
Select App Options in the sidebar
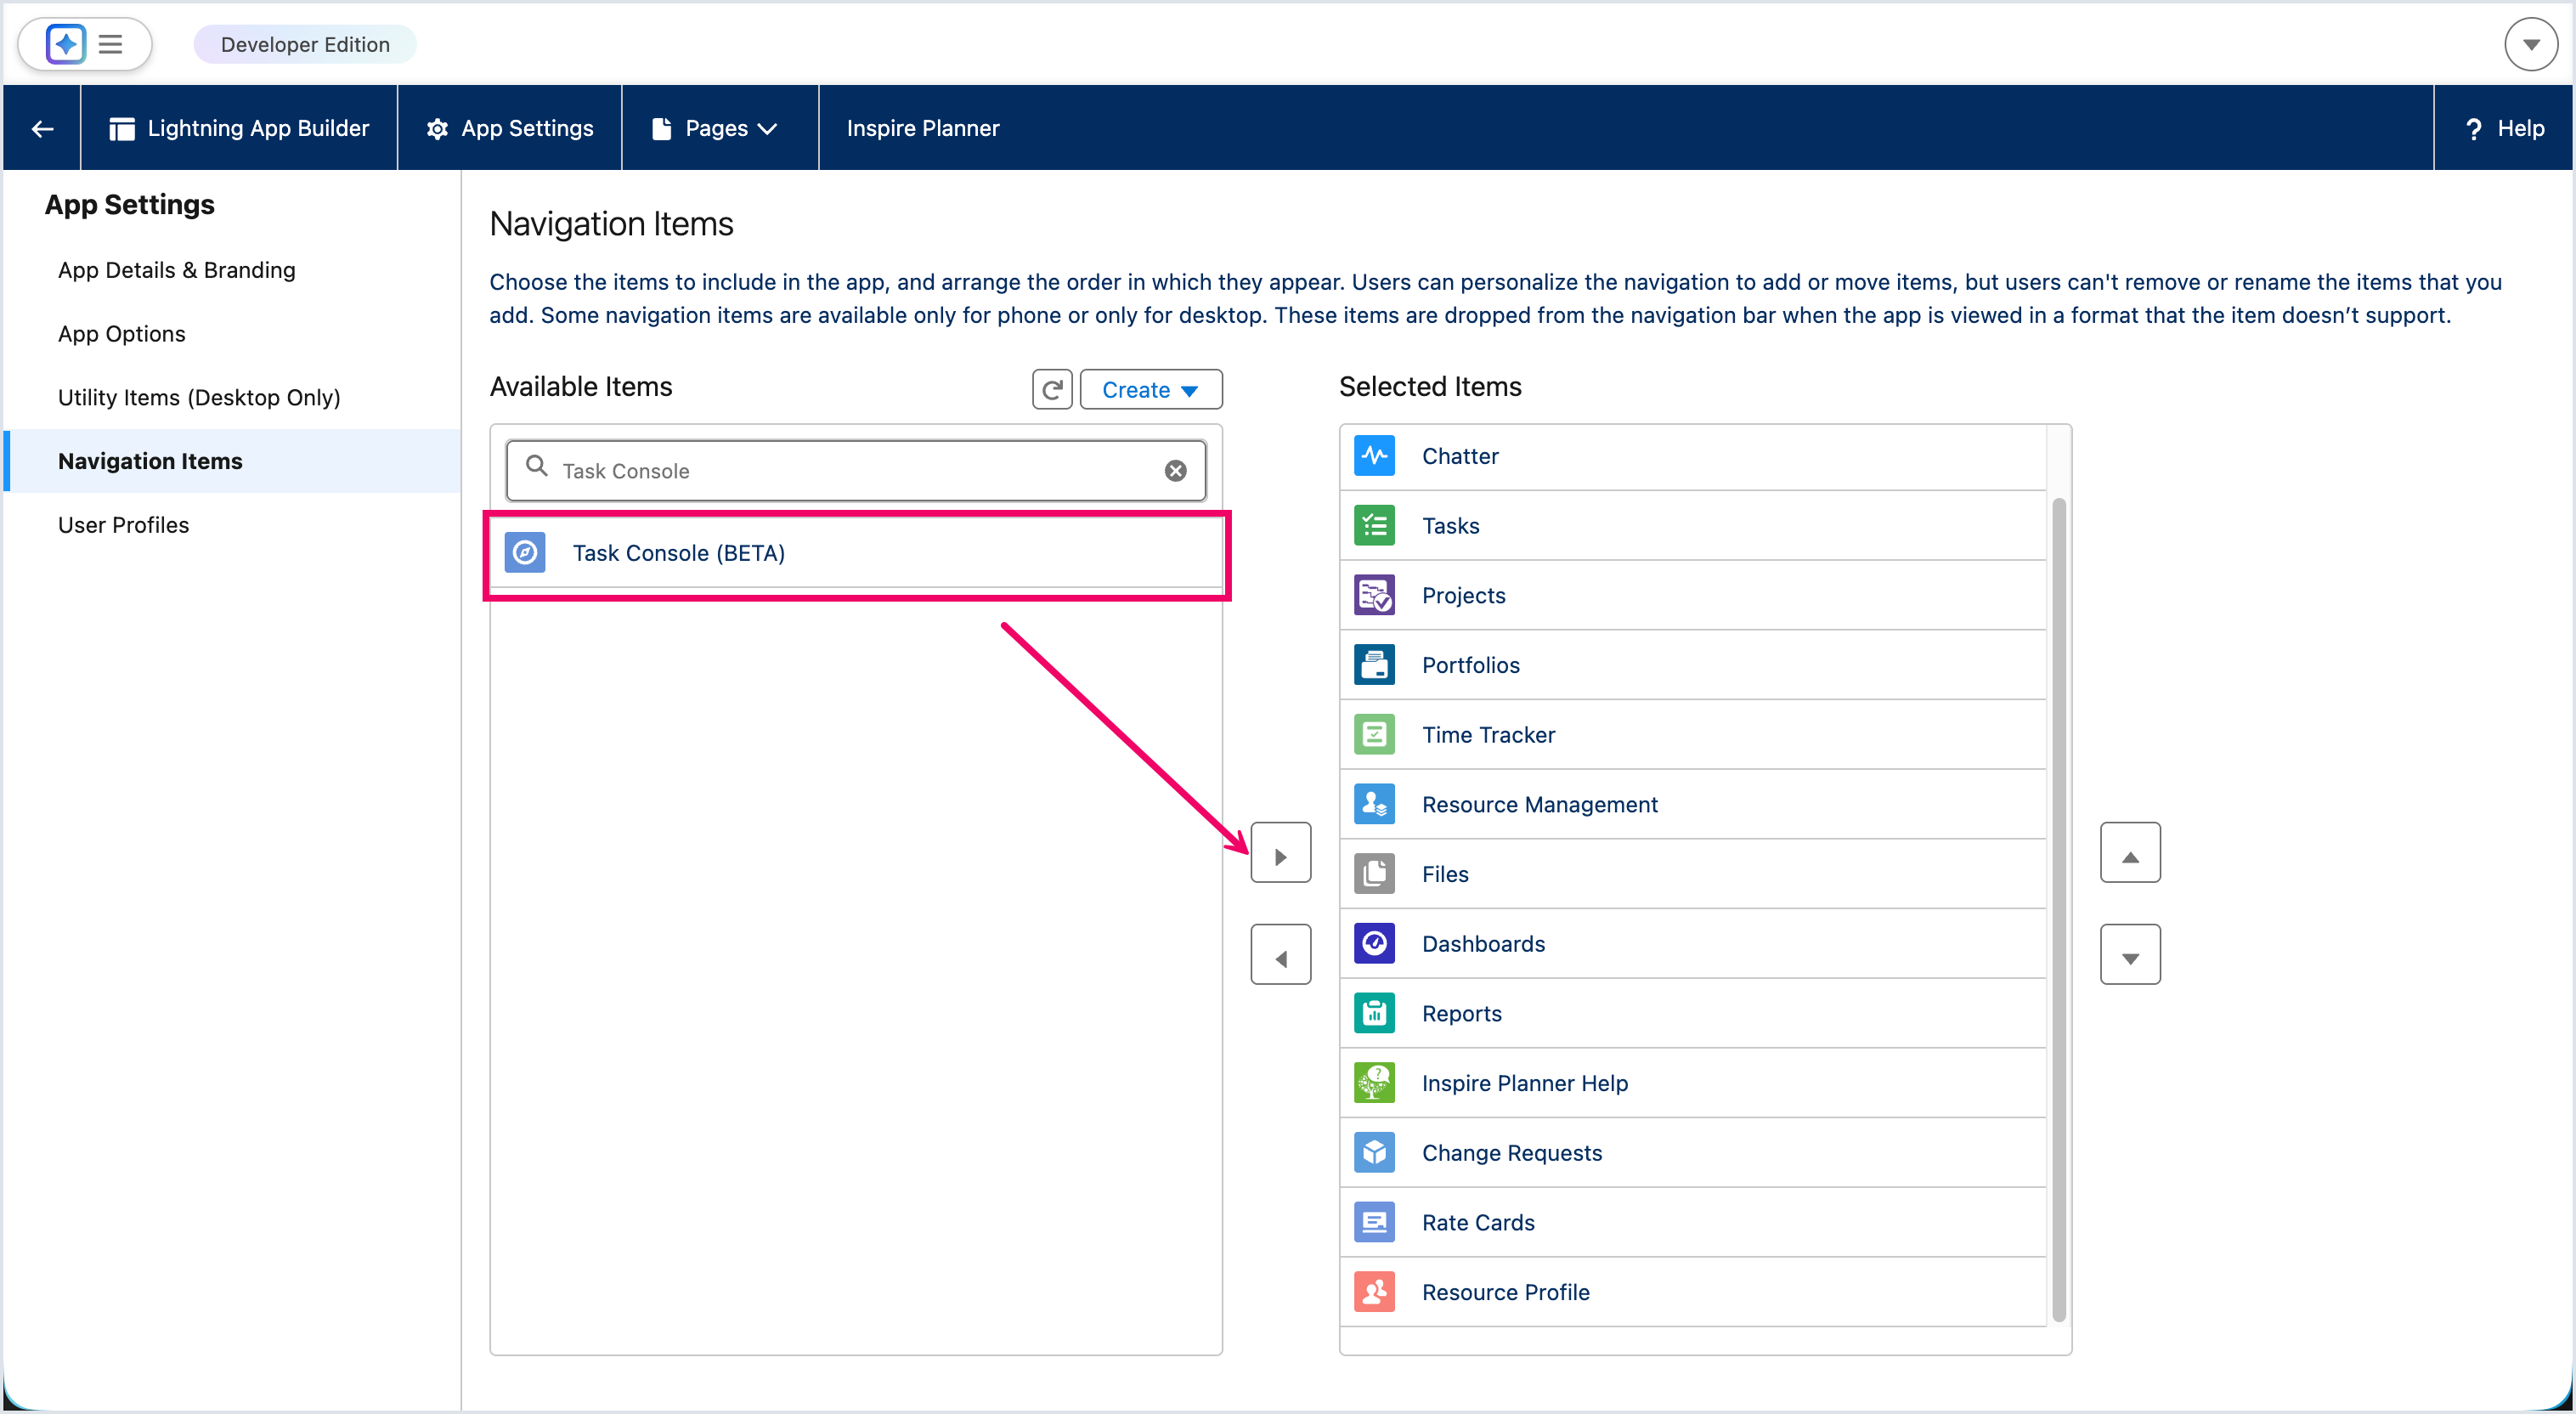122,334
